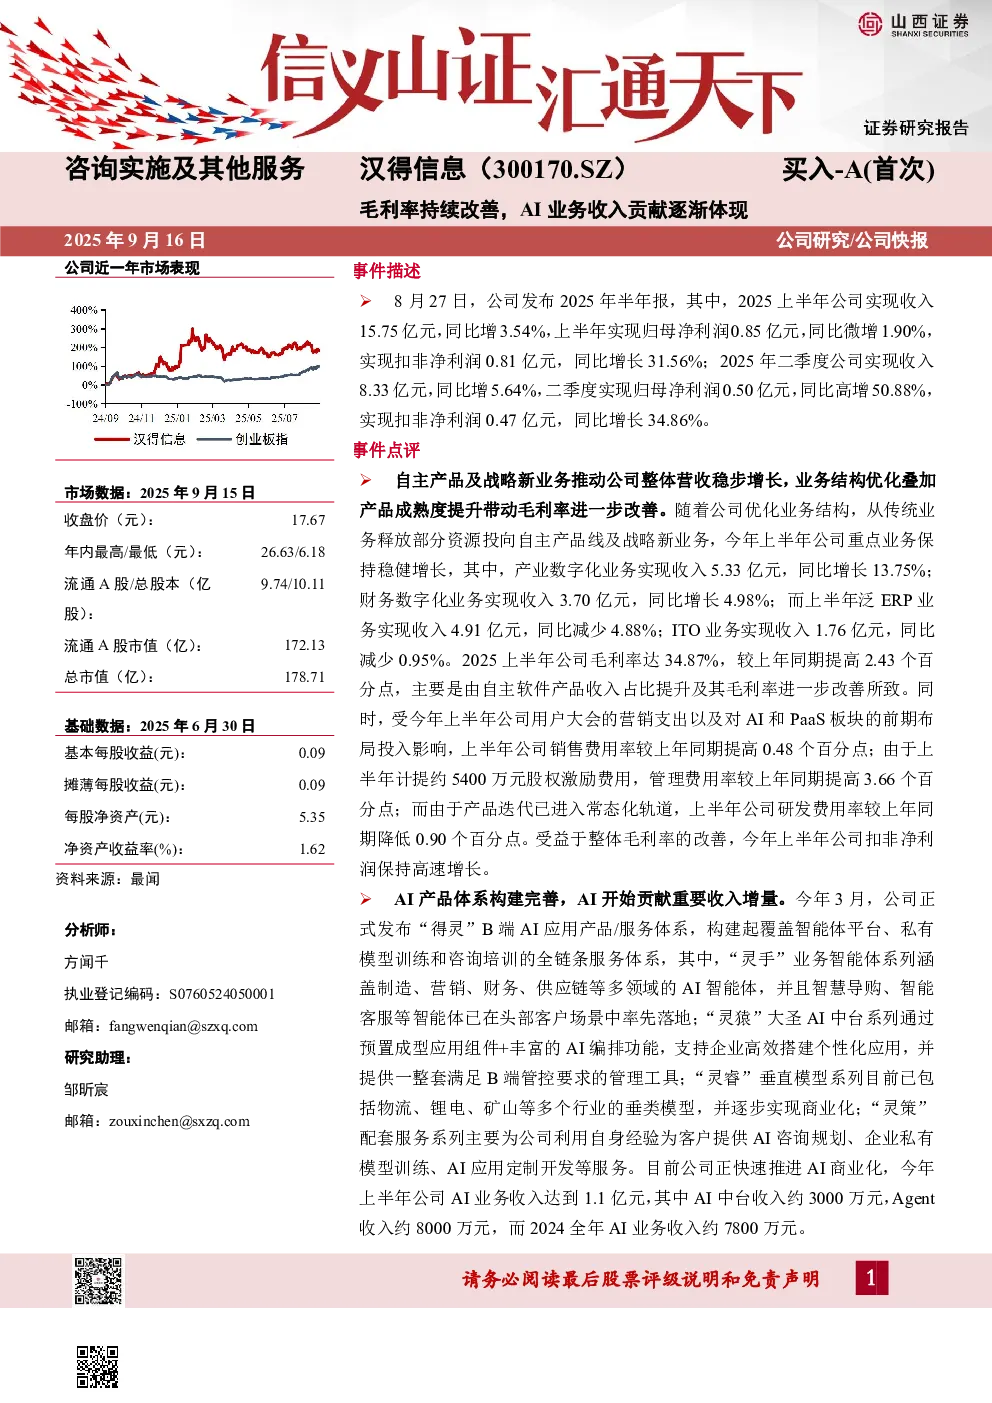Click the arrow bullet before 'AI 产品体系构建完善'
The image size is (992, 1403).
click(366, 898)
